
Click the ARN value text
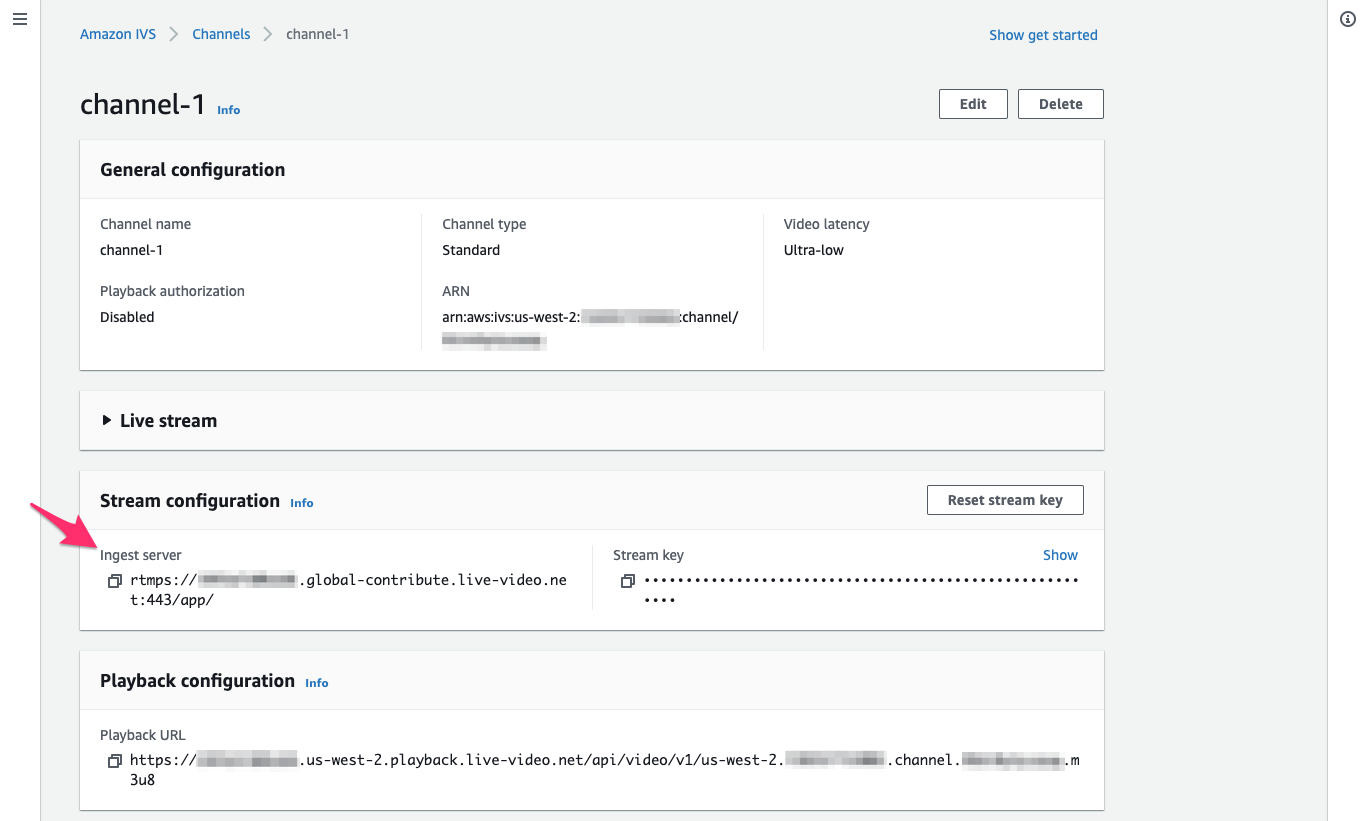pos(590,329)
